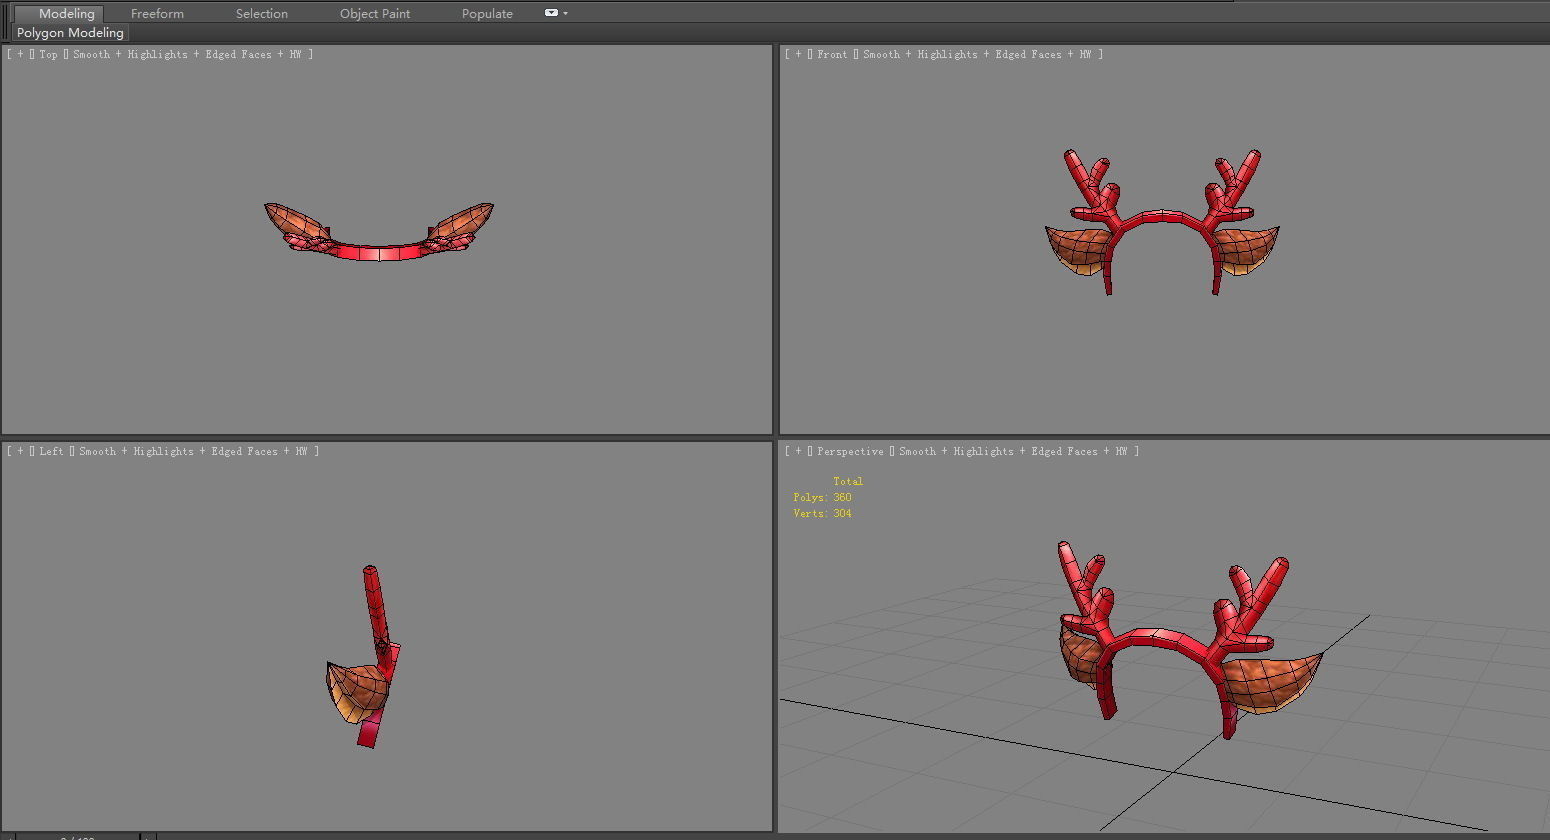Switch to the Object Paint tab
The width and height of the screenshot is (1550, 840).
point(375,13)
